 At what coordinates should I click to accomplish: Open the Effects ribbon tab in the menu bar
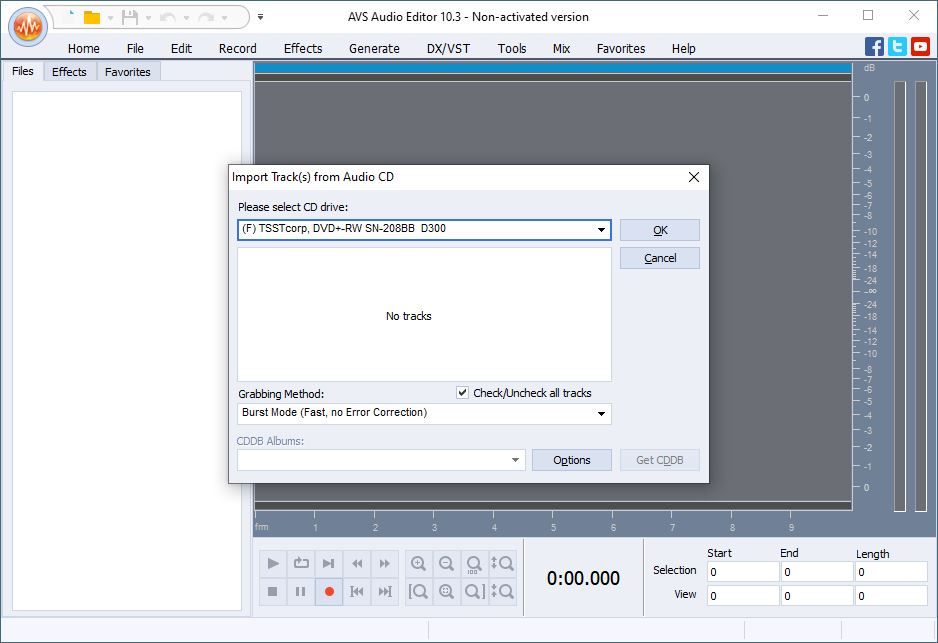[303, 48]
